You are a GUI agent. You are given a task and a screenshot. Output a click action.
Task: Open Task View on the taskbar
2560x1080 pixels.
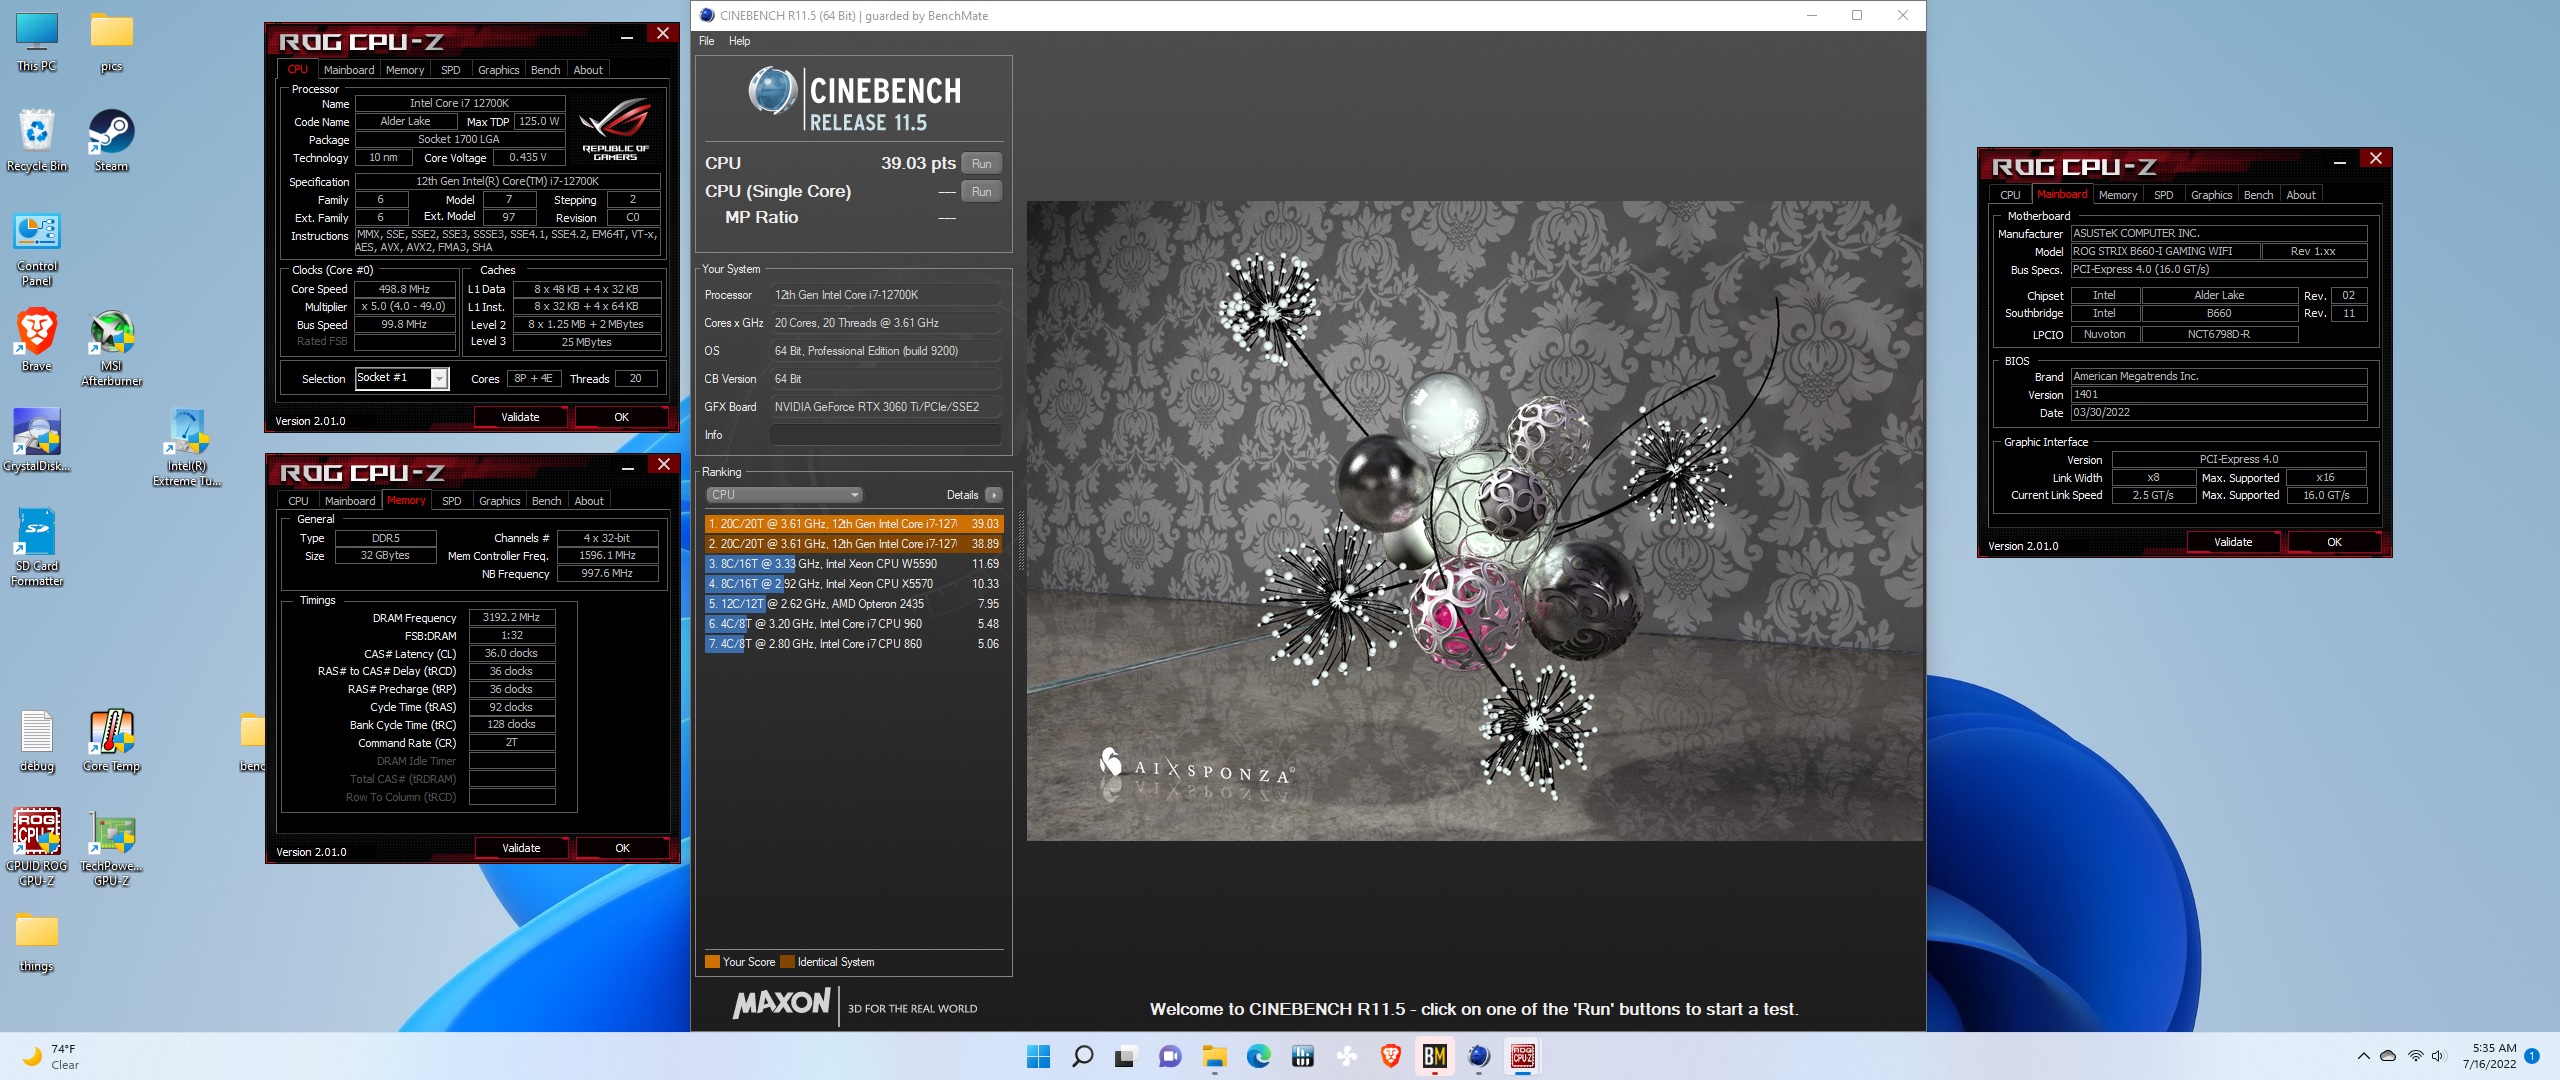[1125, 1056]
